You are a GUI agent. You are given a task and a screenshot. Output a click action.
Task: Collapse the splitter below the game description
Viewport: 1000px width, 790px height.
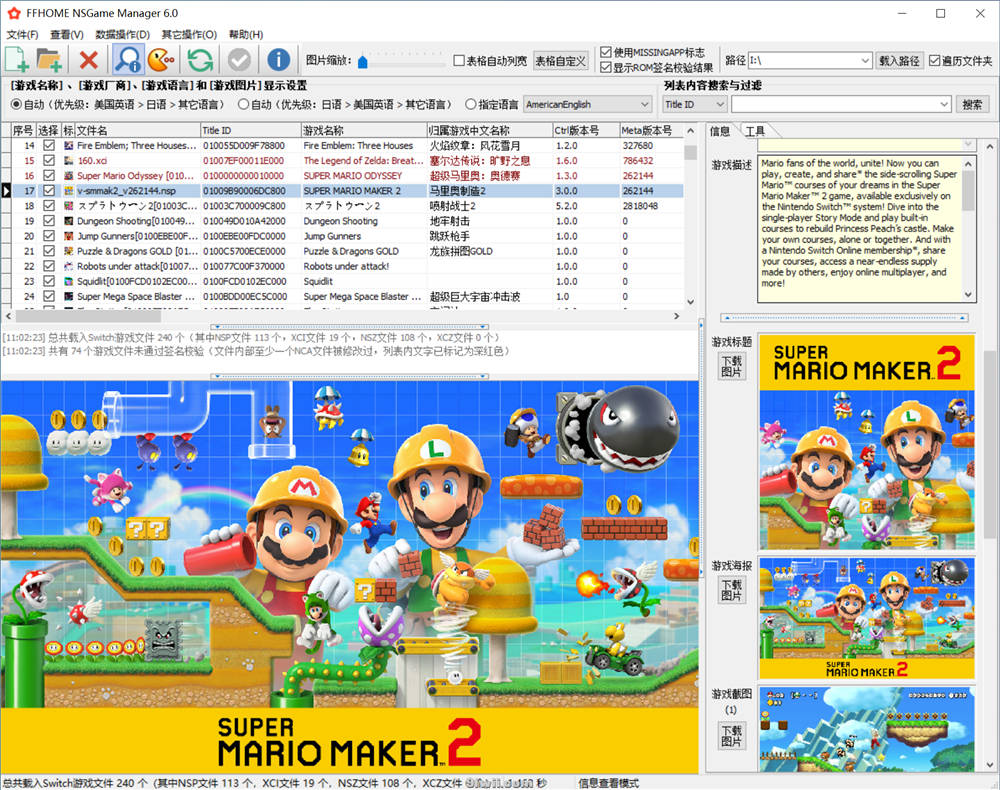coord(844,317)
